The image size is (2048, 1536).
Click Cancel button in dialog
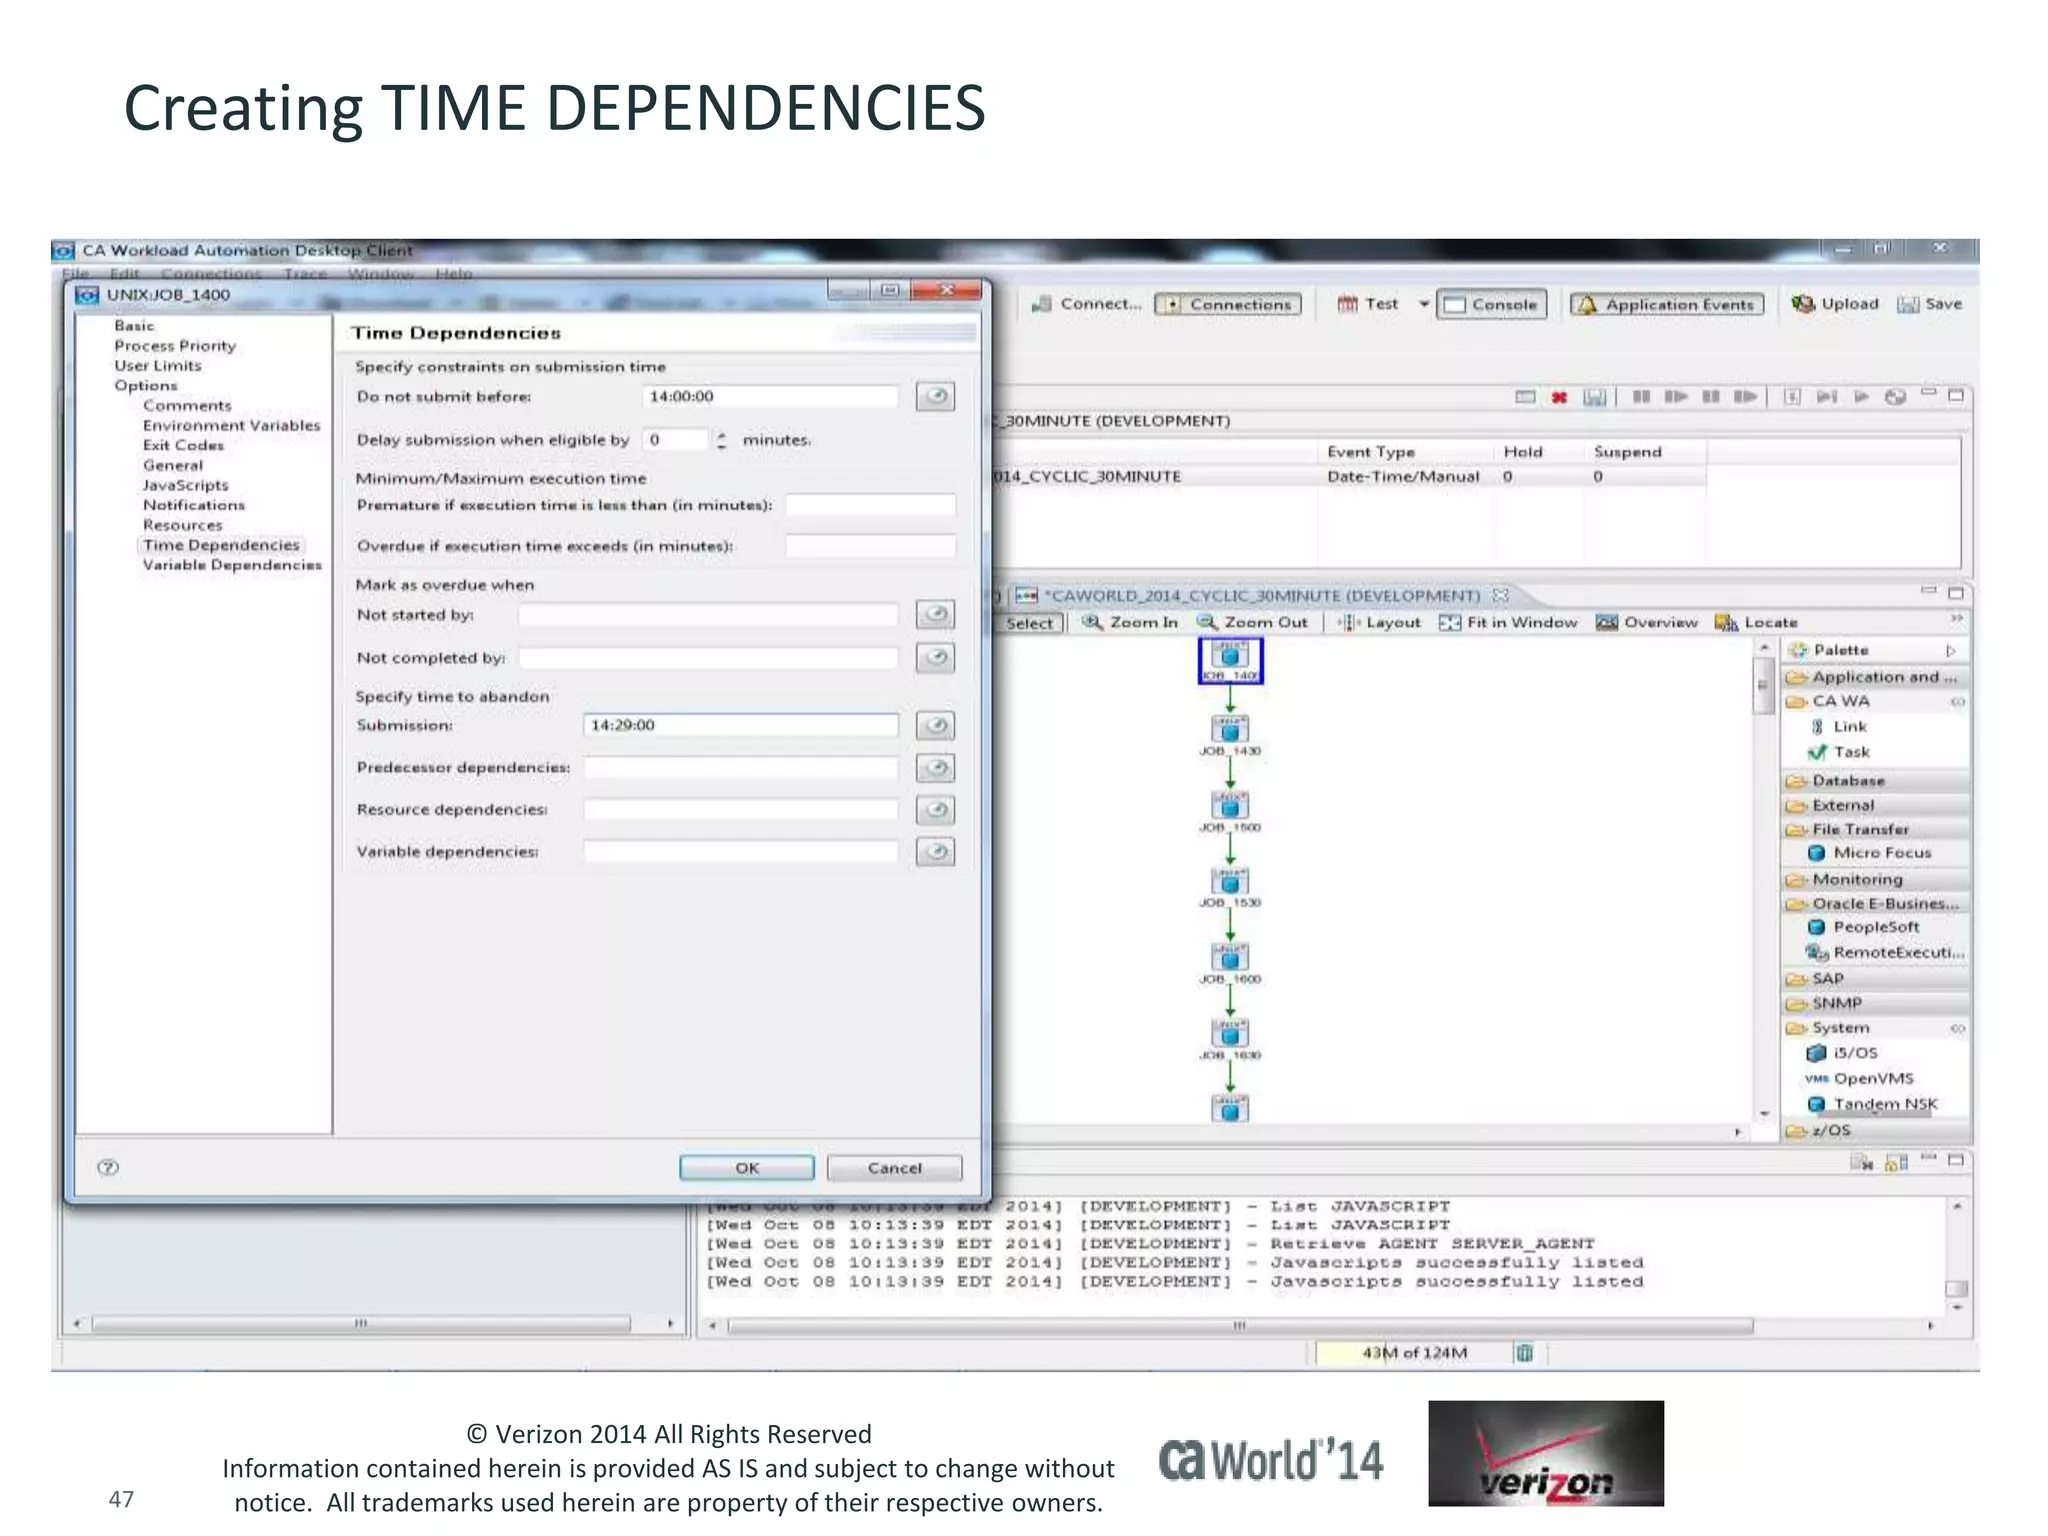click(895, 1168)
